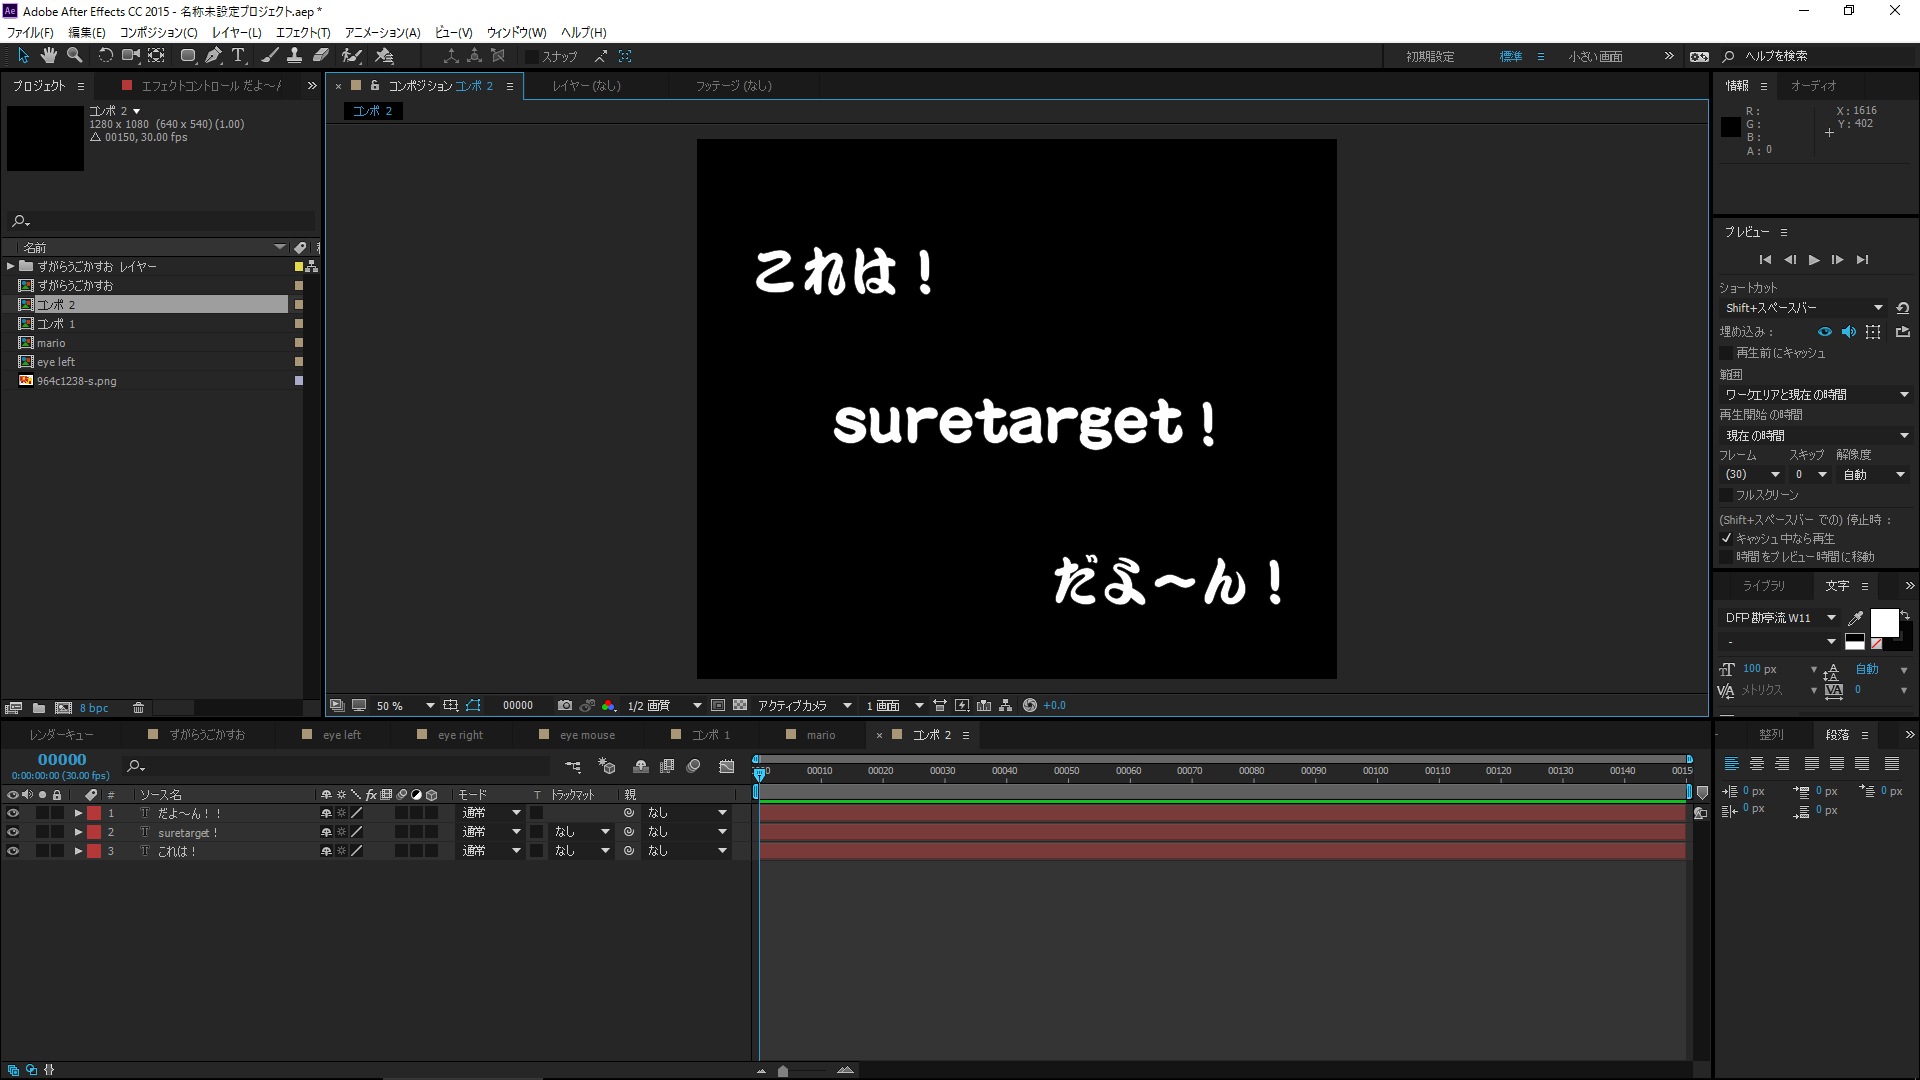
Task: Select the Clone Stamp tool
Action: click(294, 56)
